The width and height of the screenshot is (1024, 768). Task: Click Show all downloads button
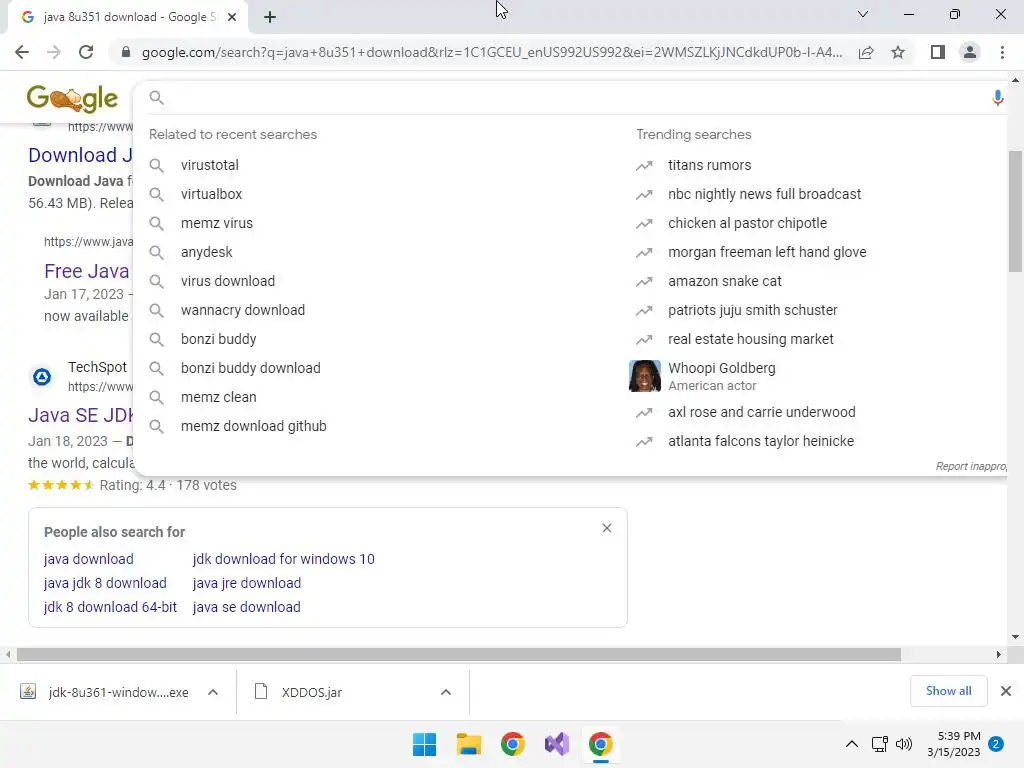click(948, 691)
